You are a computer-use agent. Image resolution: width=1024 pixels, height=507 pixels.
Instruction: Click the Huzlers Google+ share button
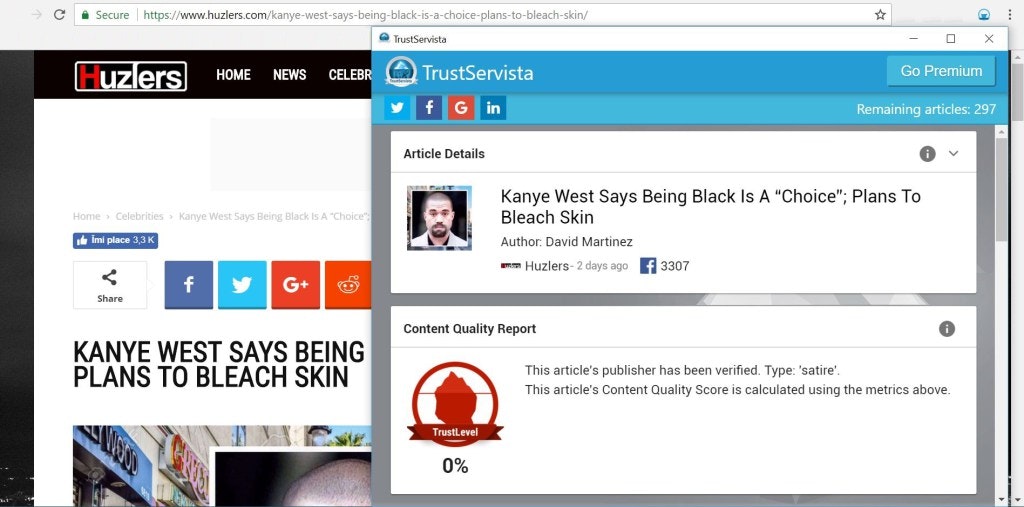click(296, 285)
